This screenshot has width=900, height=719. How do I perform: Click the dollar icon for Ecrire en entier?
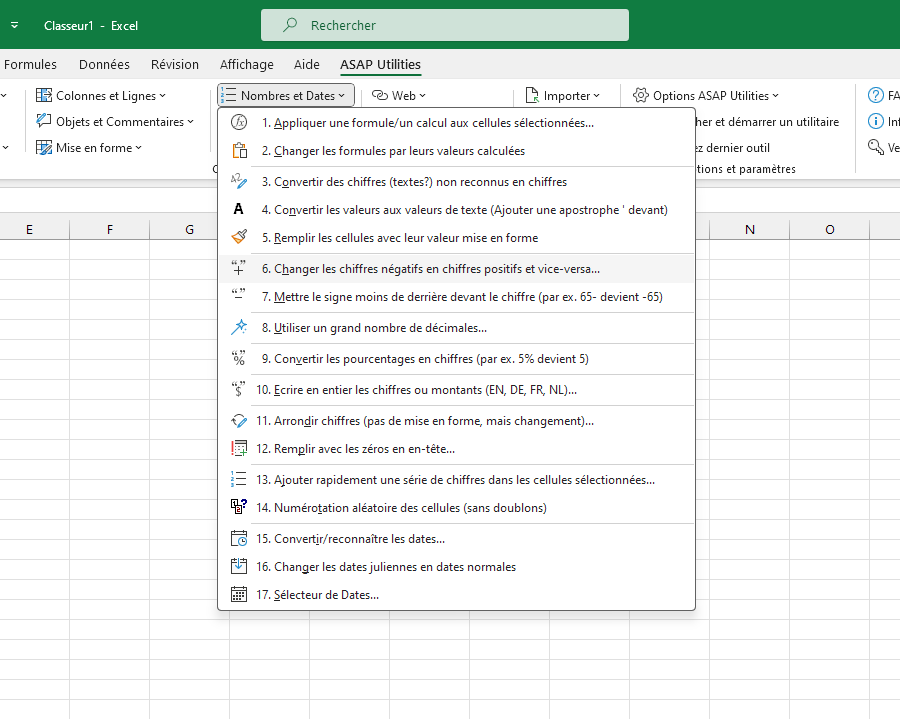pyautogui.click(x=239, y=389)
